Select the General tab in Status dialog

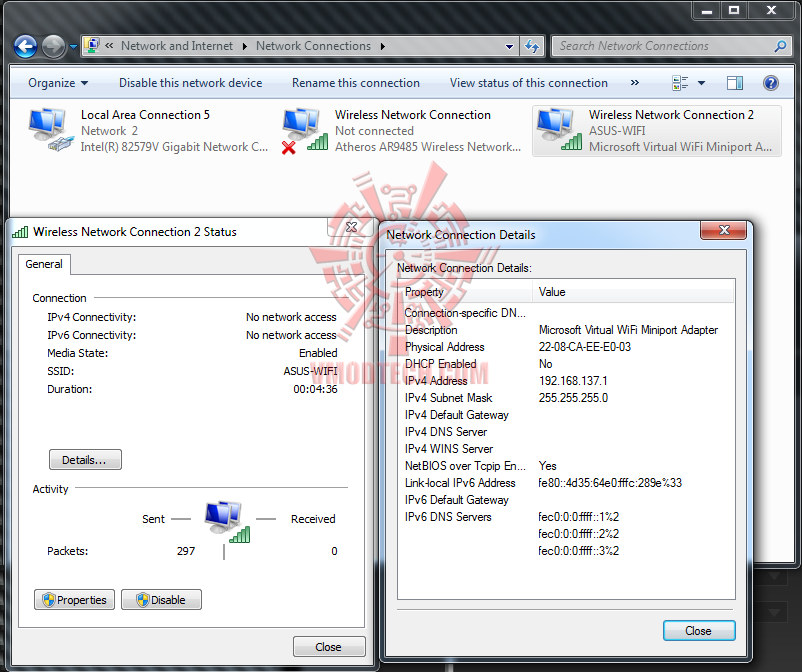[44, 264]
